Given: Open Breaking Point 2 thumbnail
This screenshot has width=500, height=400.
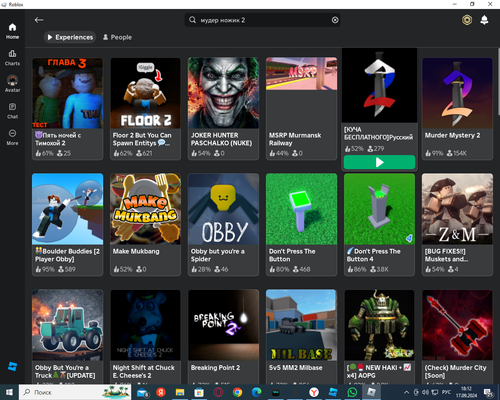Looking at the screenshot, I should (x=223, y=325).
